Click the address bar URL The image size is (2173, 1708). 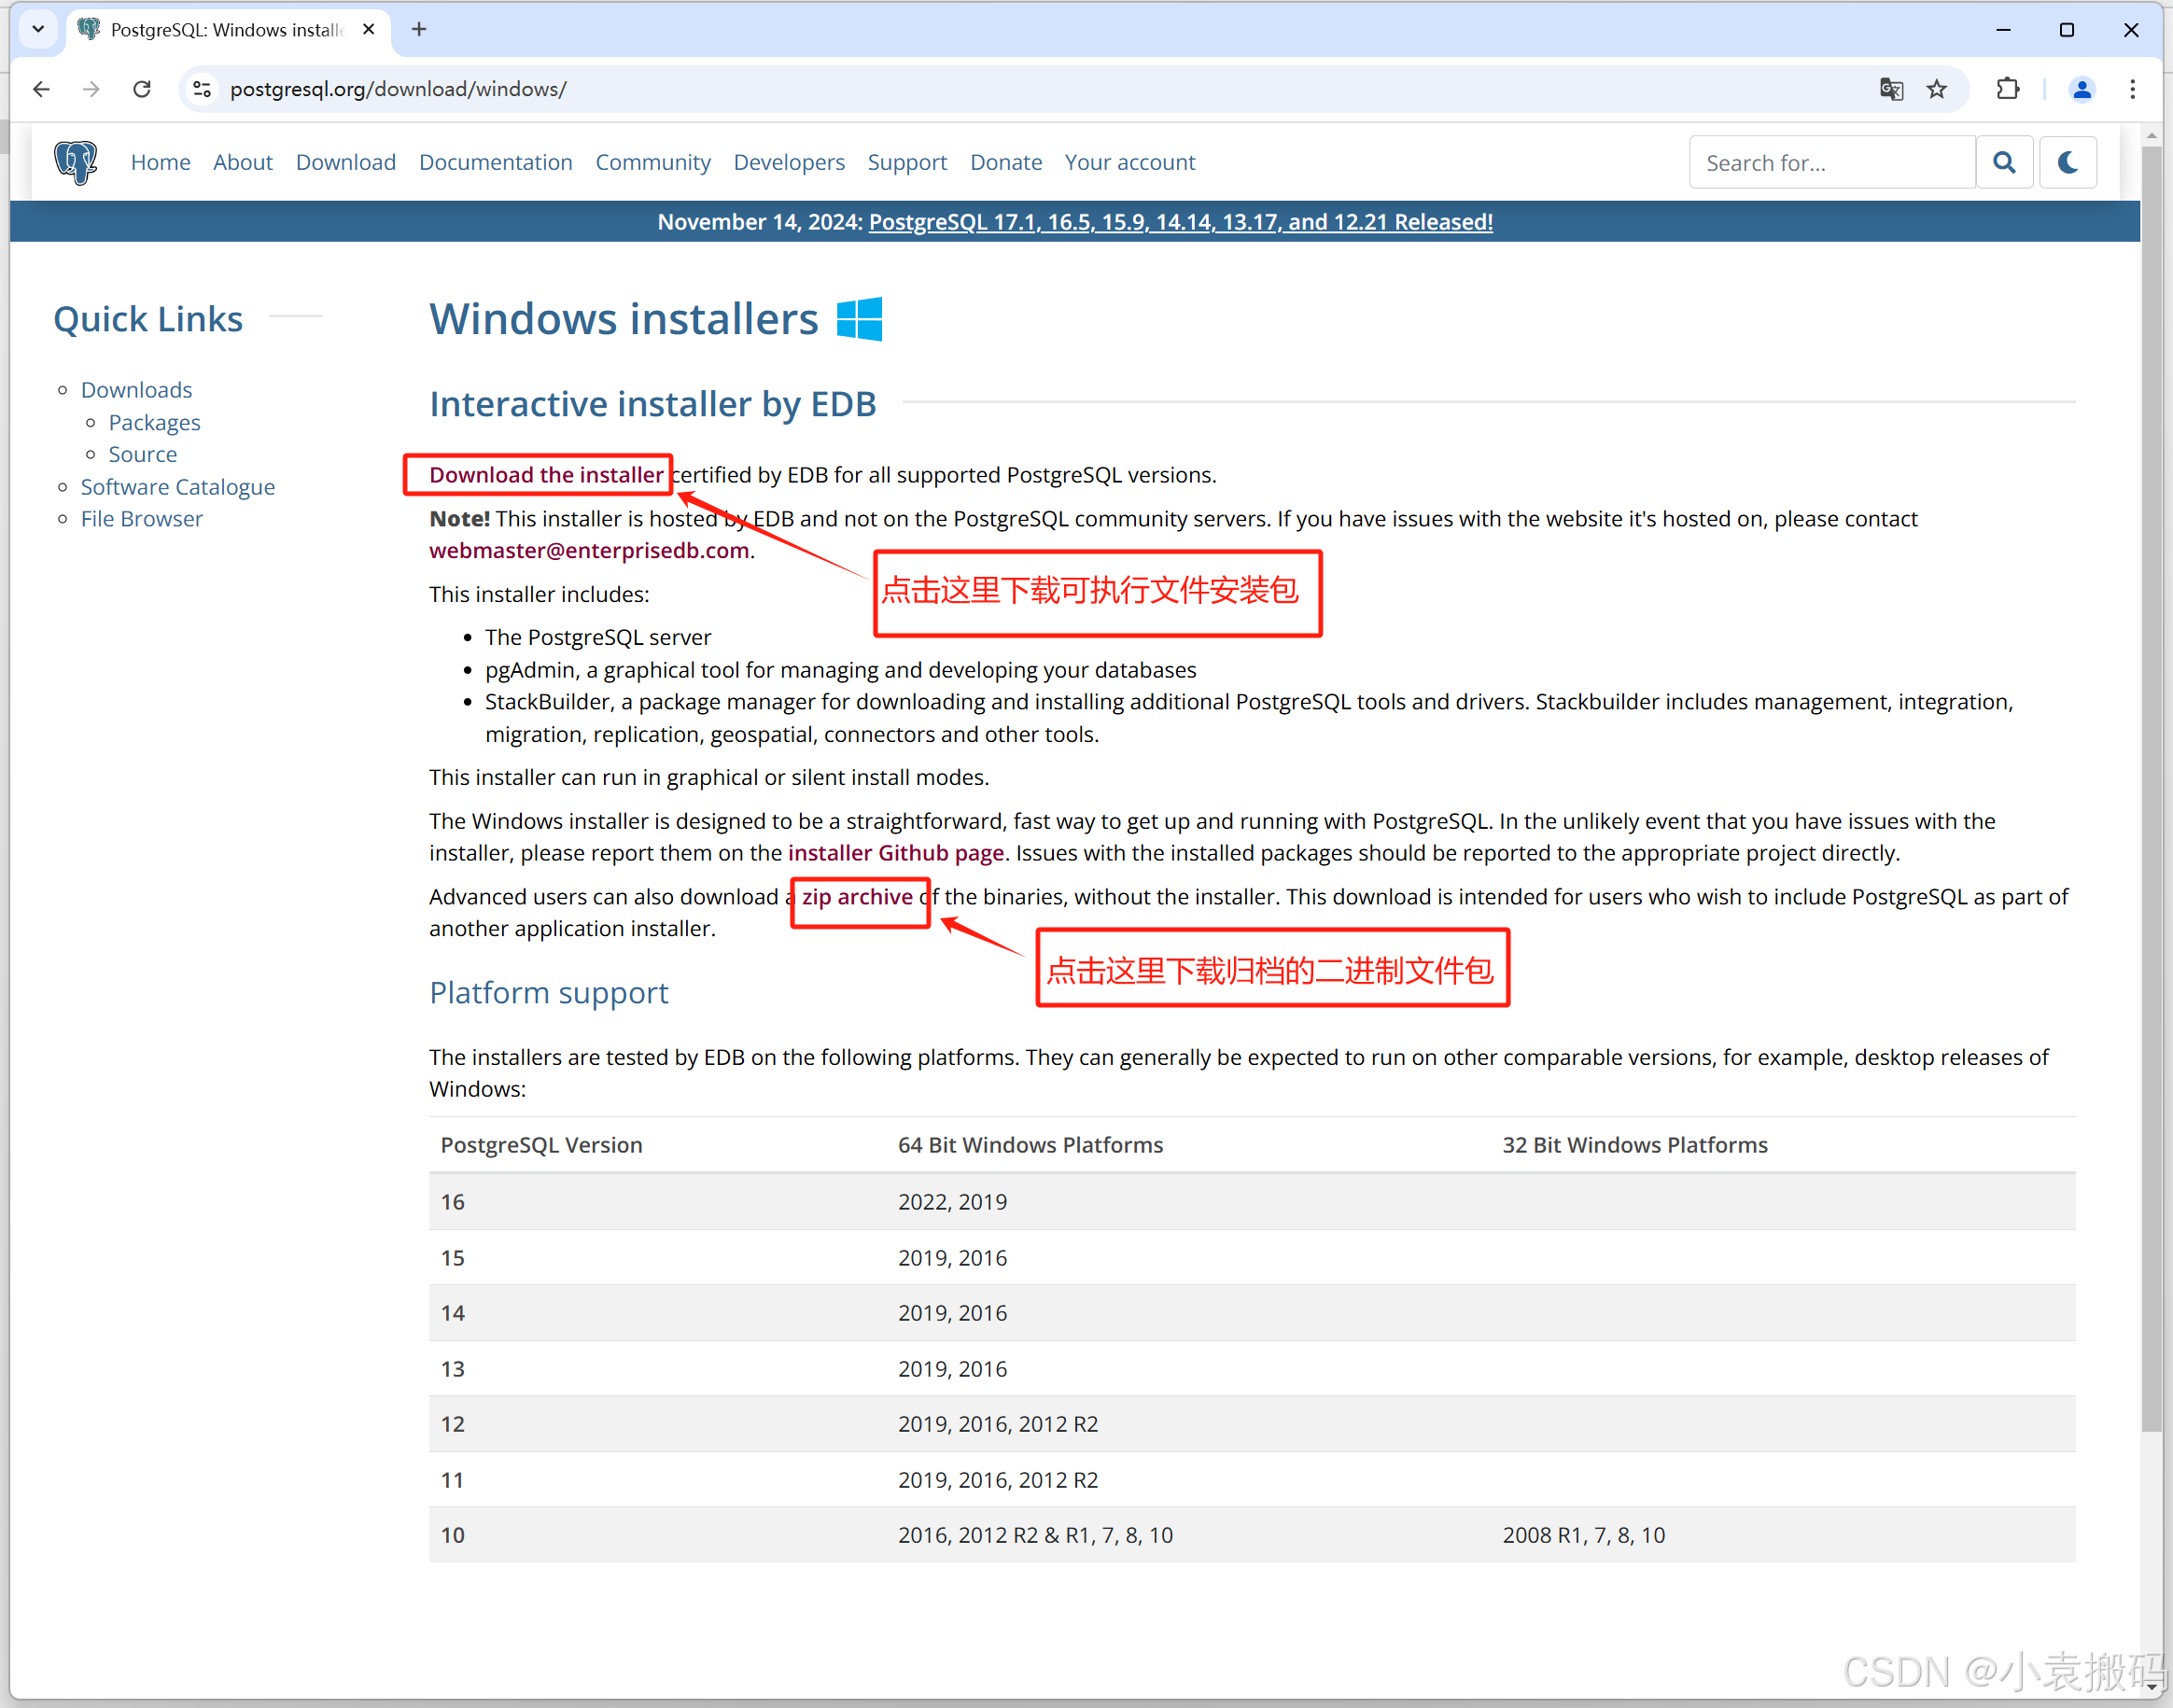coord(398,89)
